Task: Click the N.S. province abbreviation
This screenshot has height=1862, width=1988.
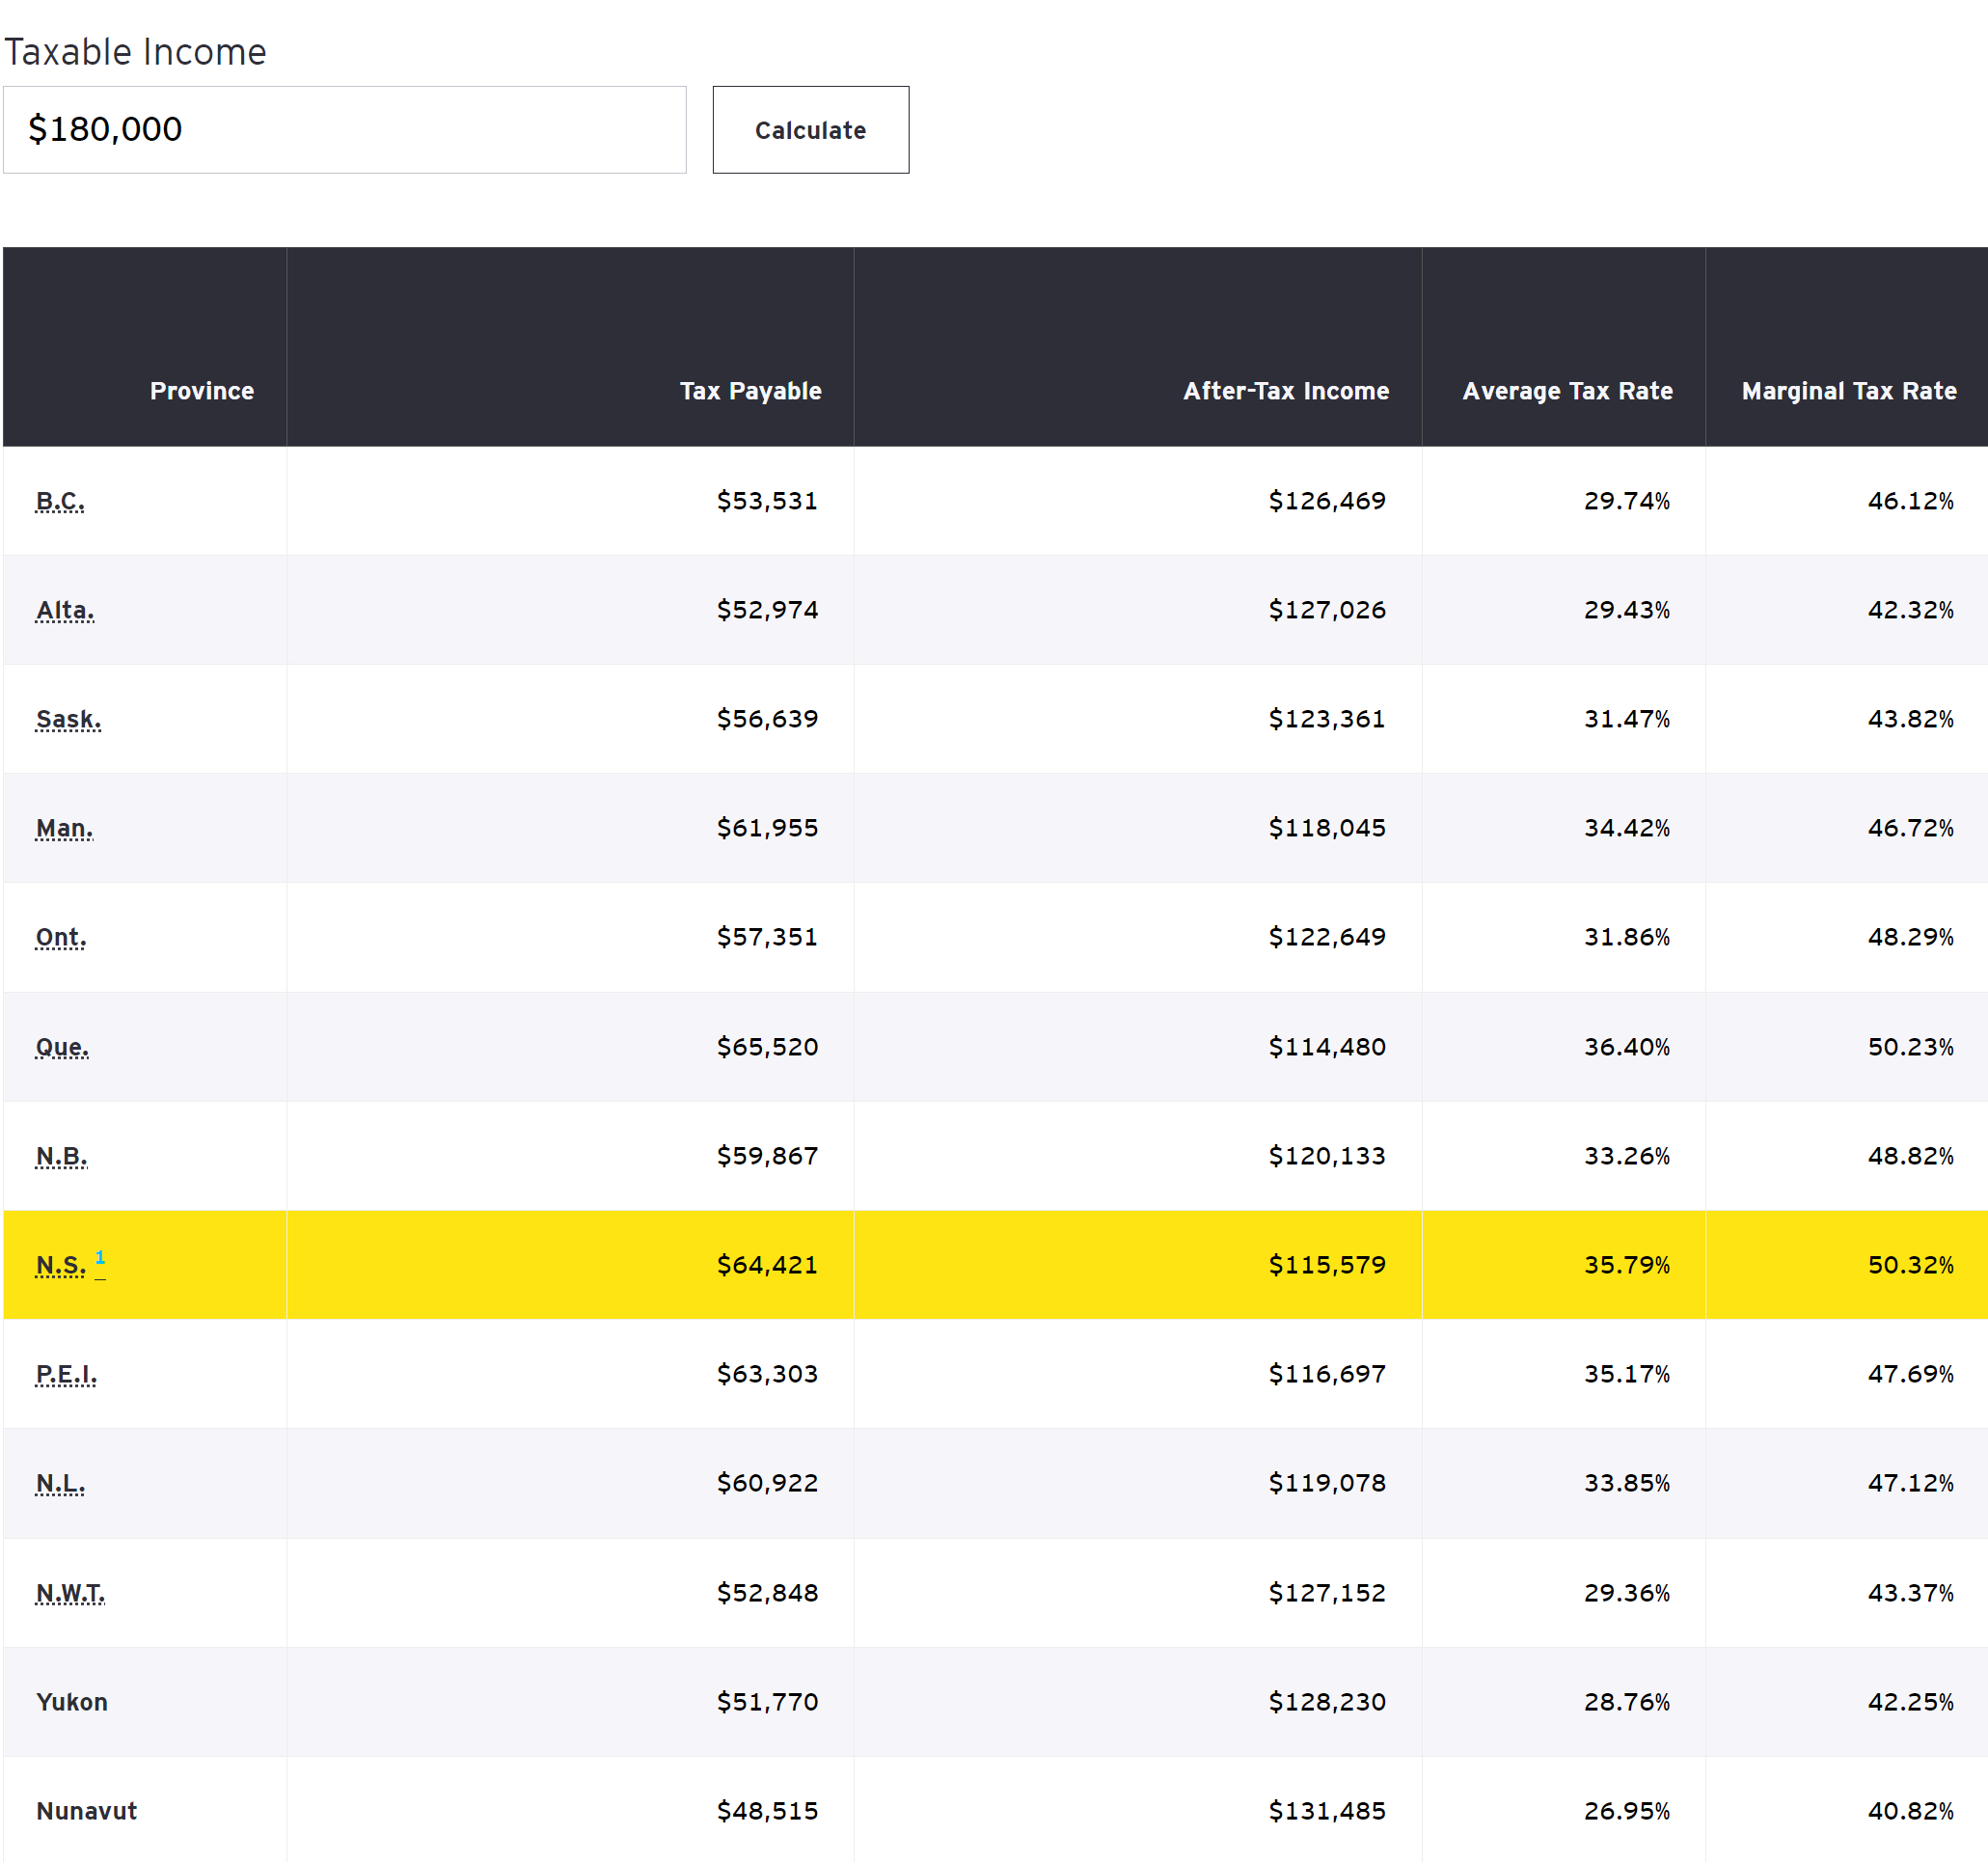Action: click(60, 1265)
